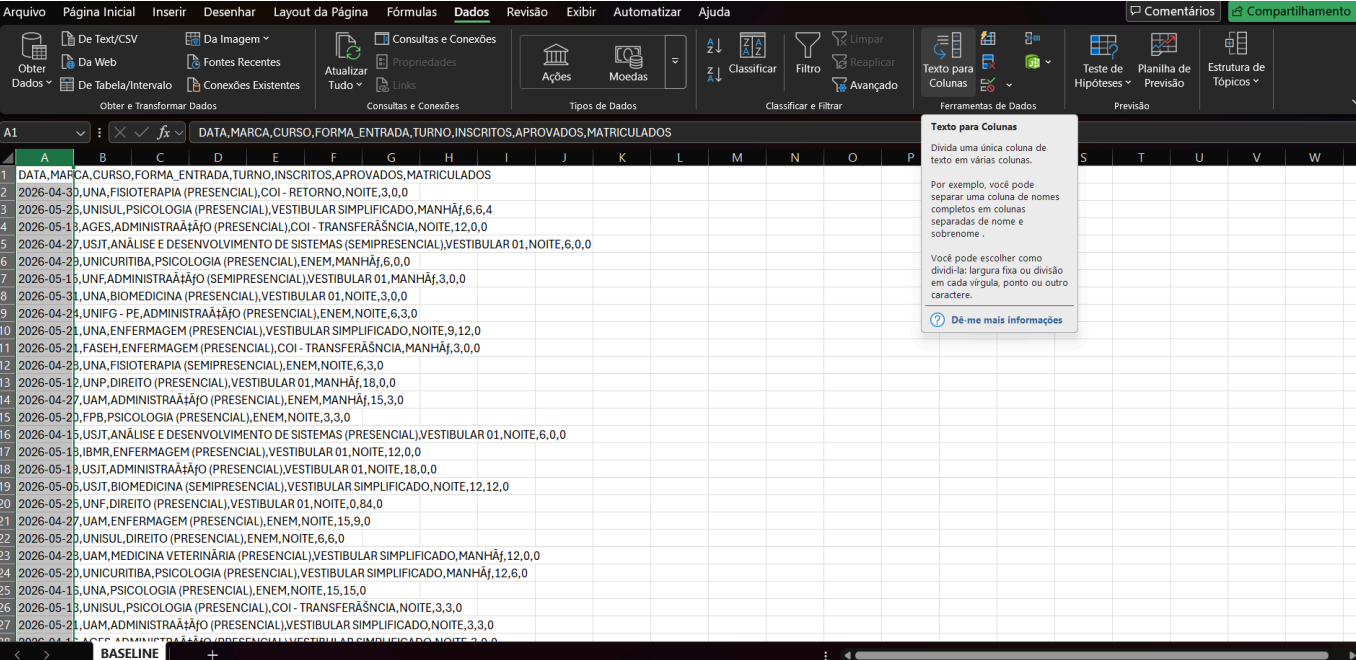Screen dimensions: 1356x660
Task: Click the Da Web import icon
Action: [x=68, y=62]
